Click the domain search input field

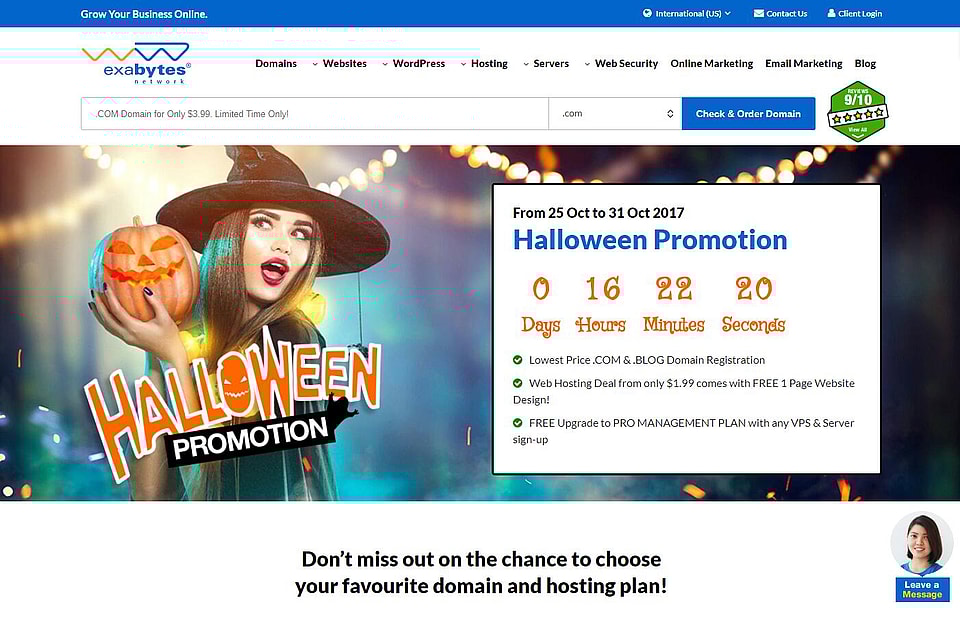pyautogui.click(x=315, y=113)
